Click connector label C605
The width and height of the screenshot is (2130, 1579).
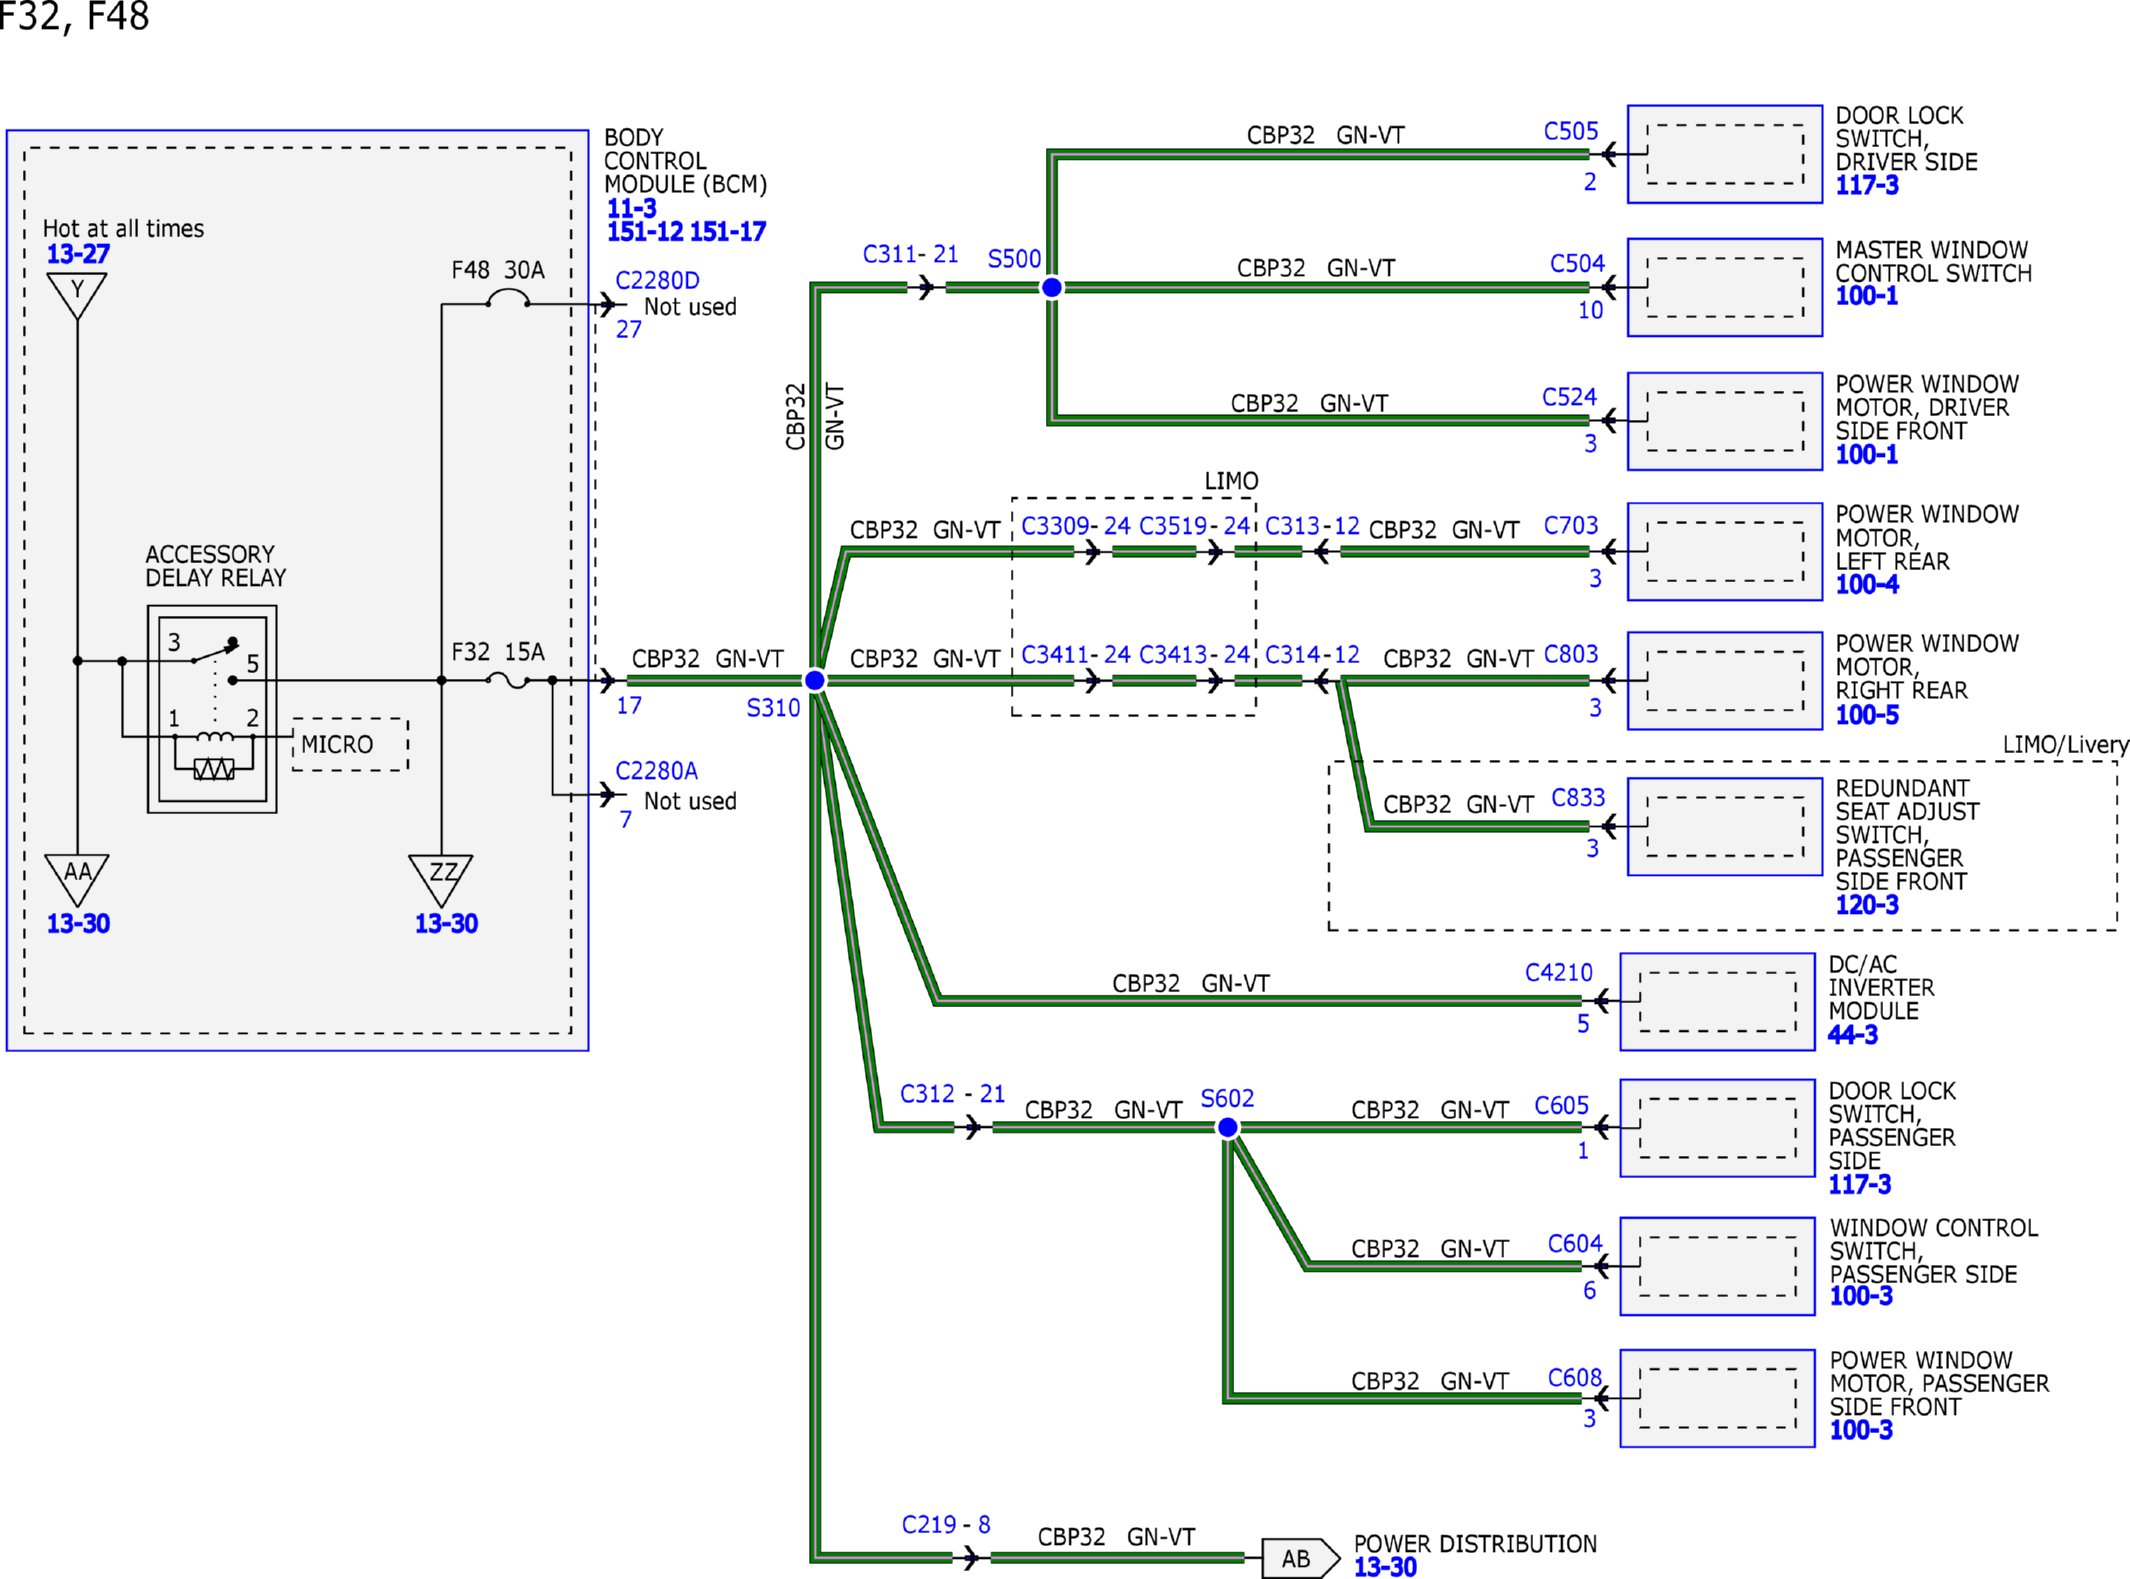tap(1562, 1106)
